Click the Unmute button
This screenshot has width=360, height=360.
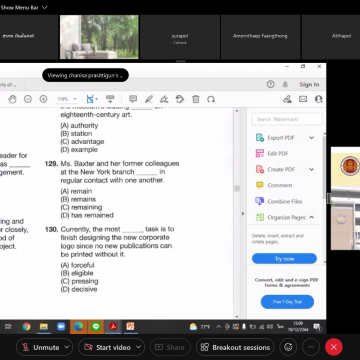40,347
